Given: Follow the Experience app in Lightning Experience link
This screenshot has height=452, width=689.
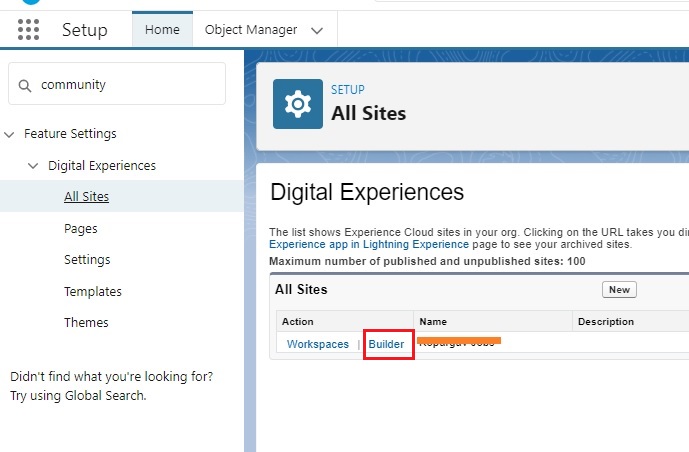Looking at the screenshot, I should (369, 244).
